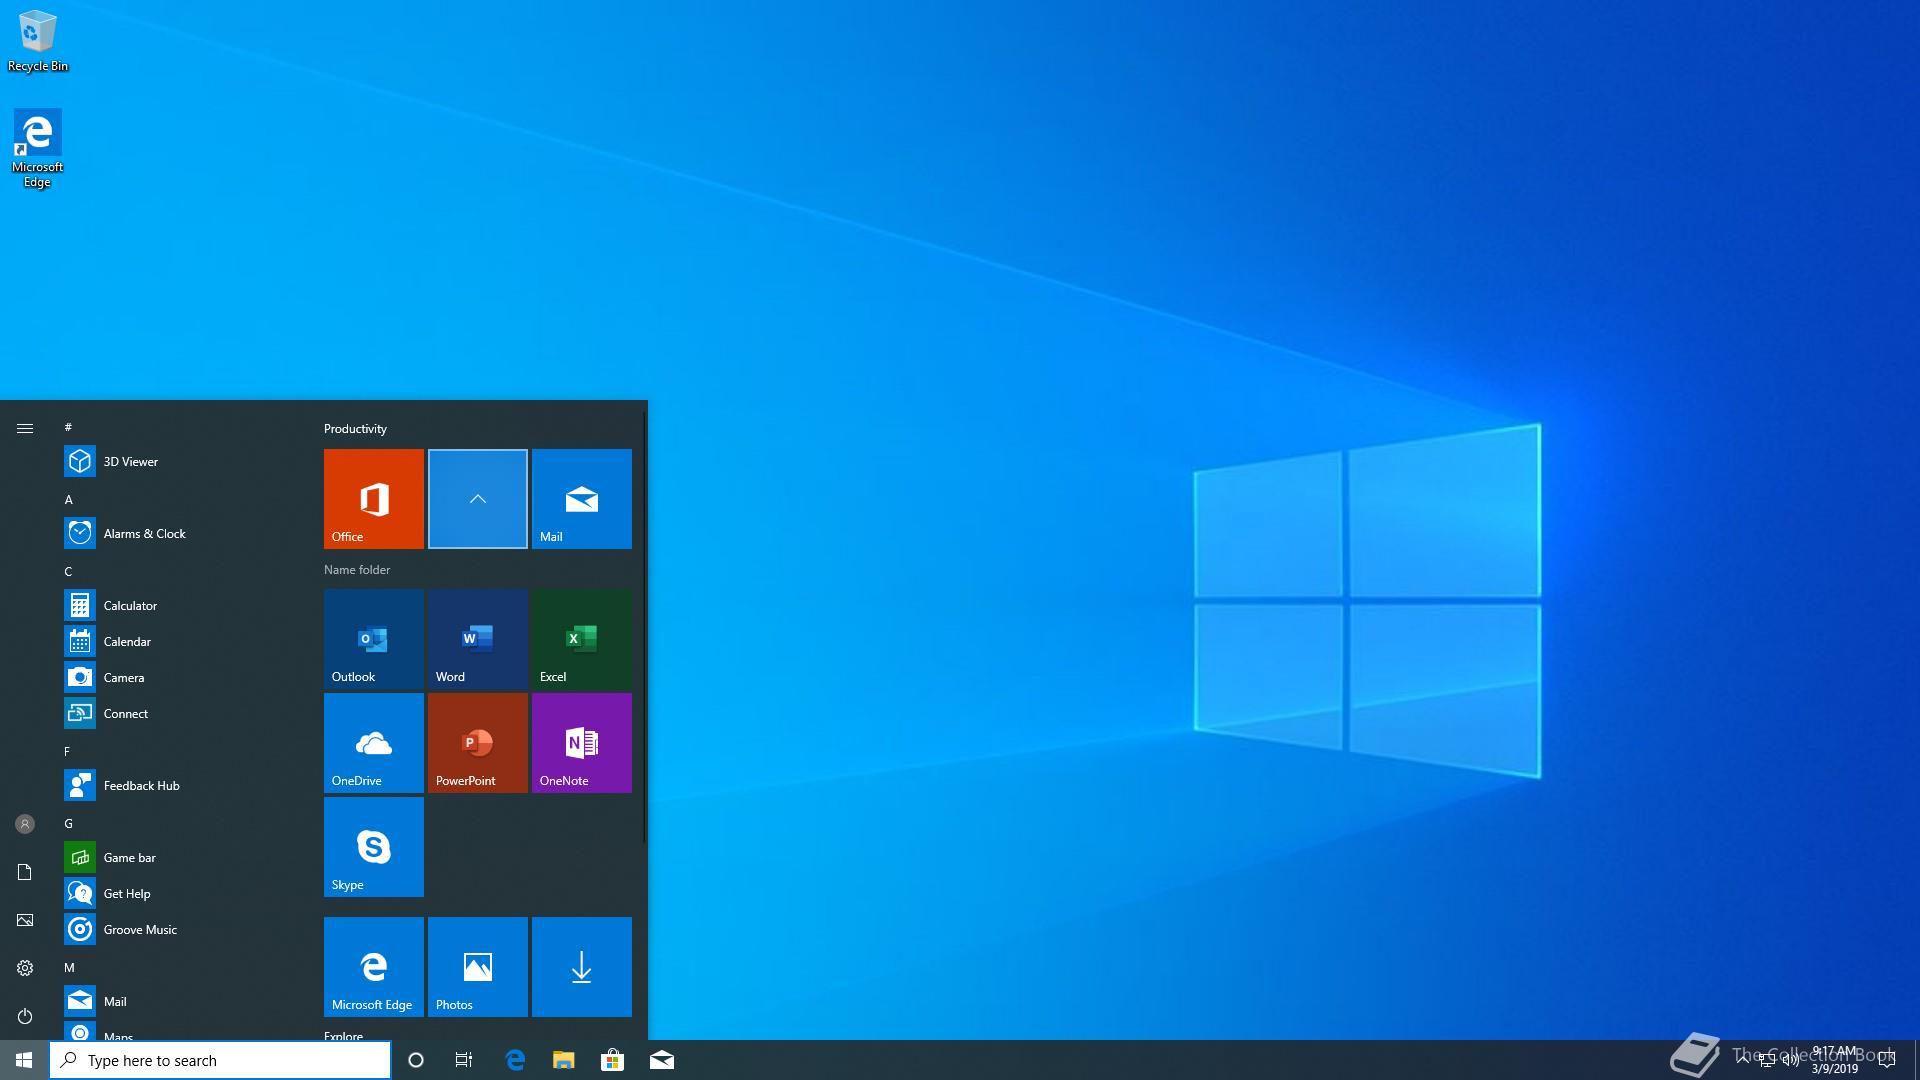Open Alarms & Clock app
The image size is (1920, 1080).
pyautogui.click(x=182, y=533)
